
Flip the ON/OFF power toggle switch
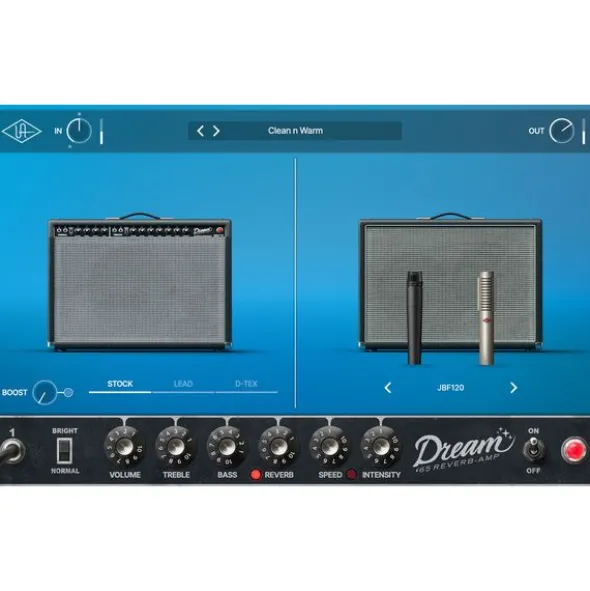pos(533,449)
